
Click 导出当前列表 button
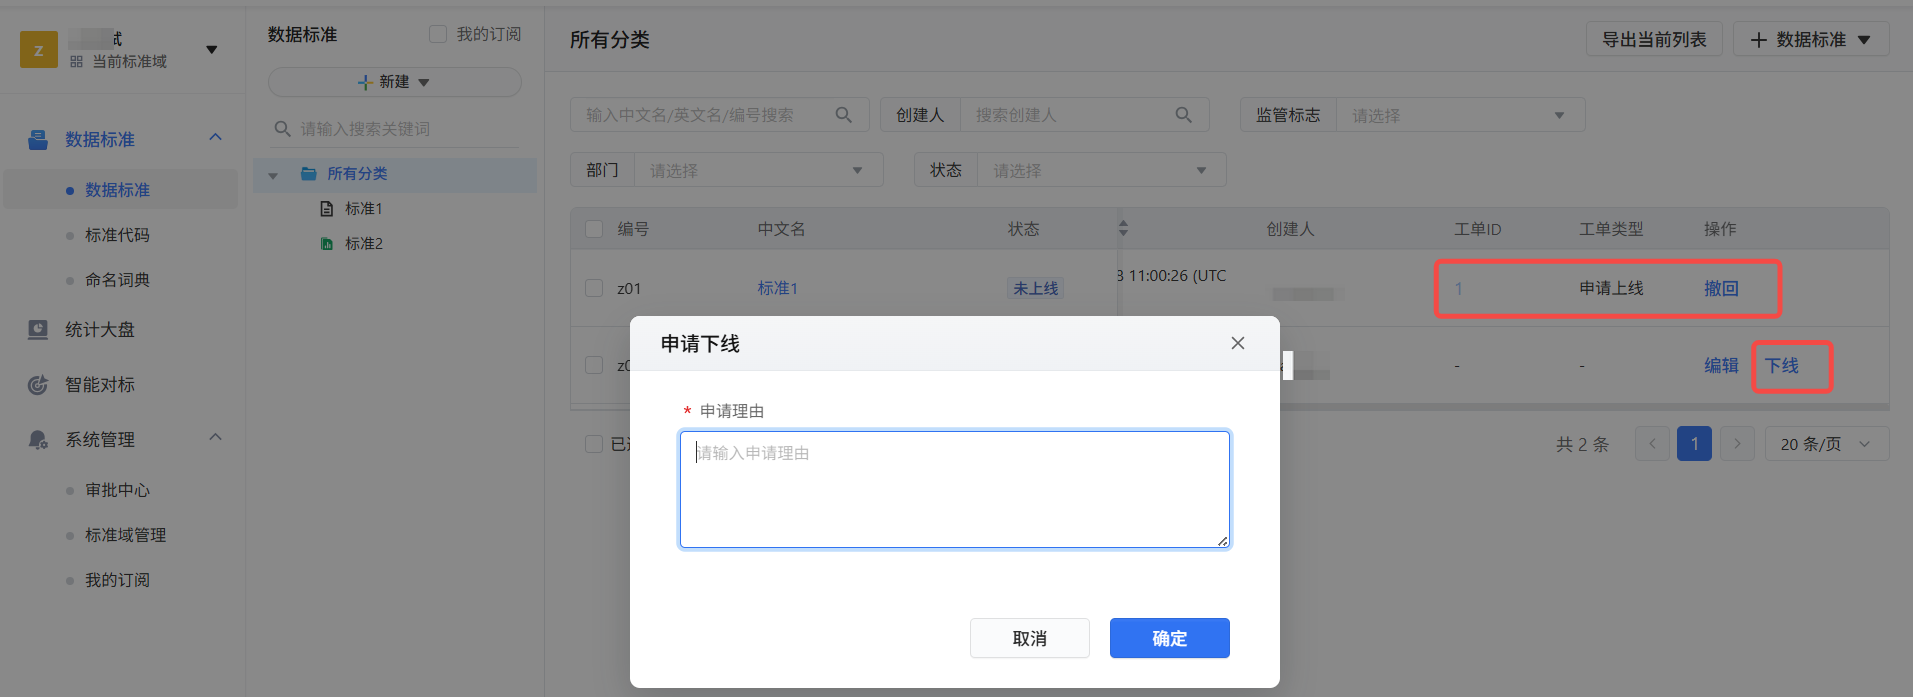[1654, 39]
